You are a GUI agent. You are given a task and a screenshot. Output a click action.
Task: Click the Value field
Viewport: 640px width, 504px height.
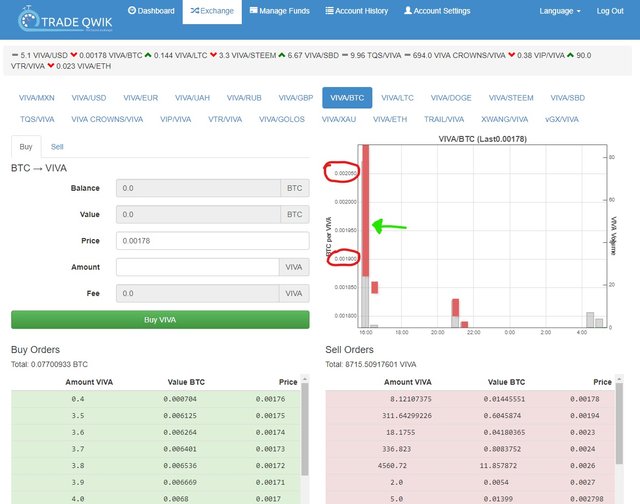point(198,214)
